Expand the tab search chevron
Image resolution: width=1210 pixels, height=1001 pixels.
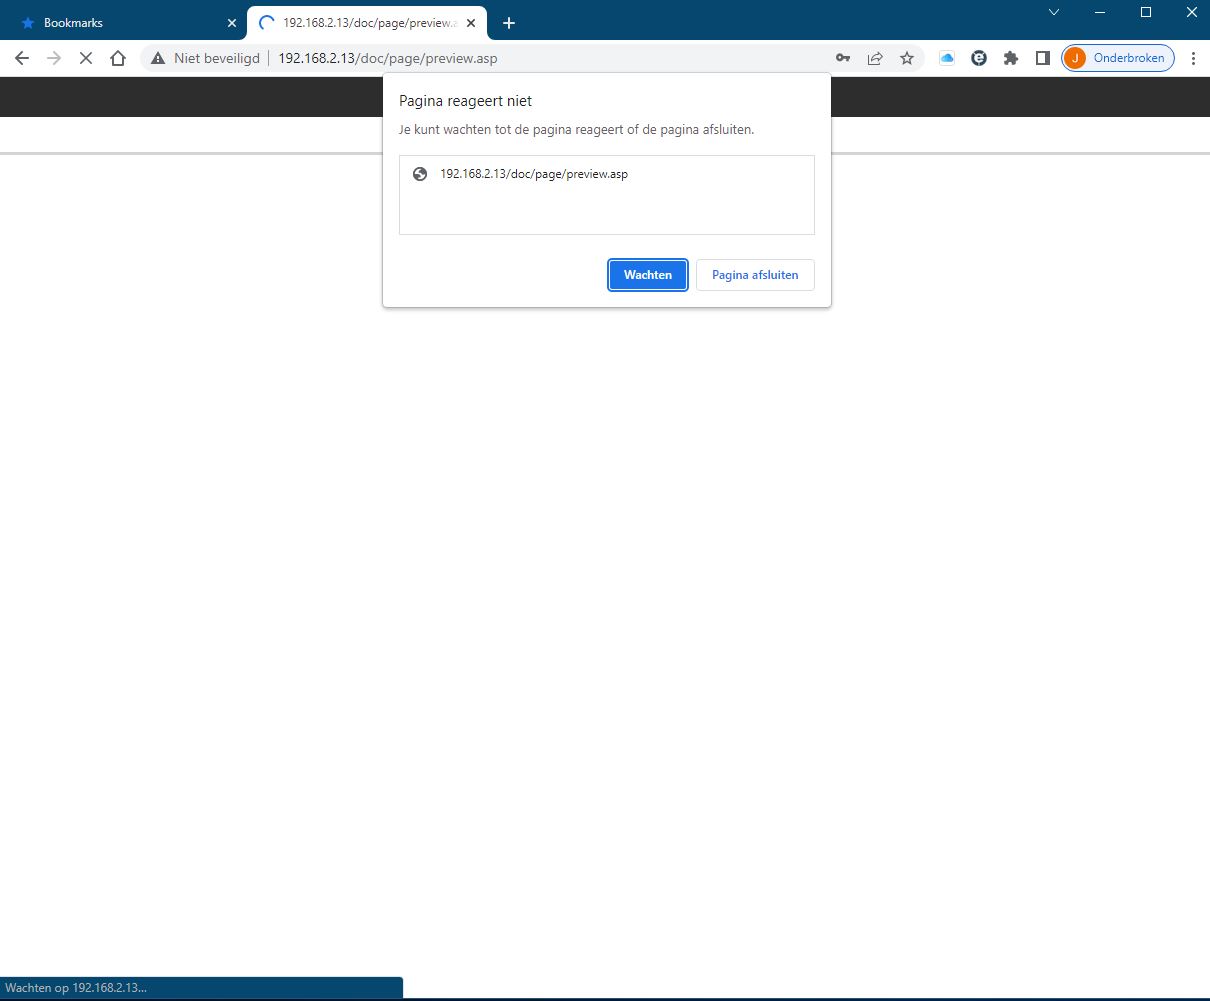point(1053,12)
